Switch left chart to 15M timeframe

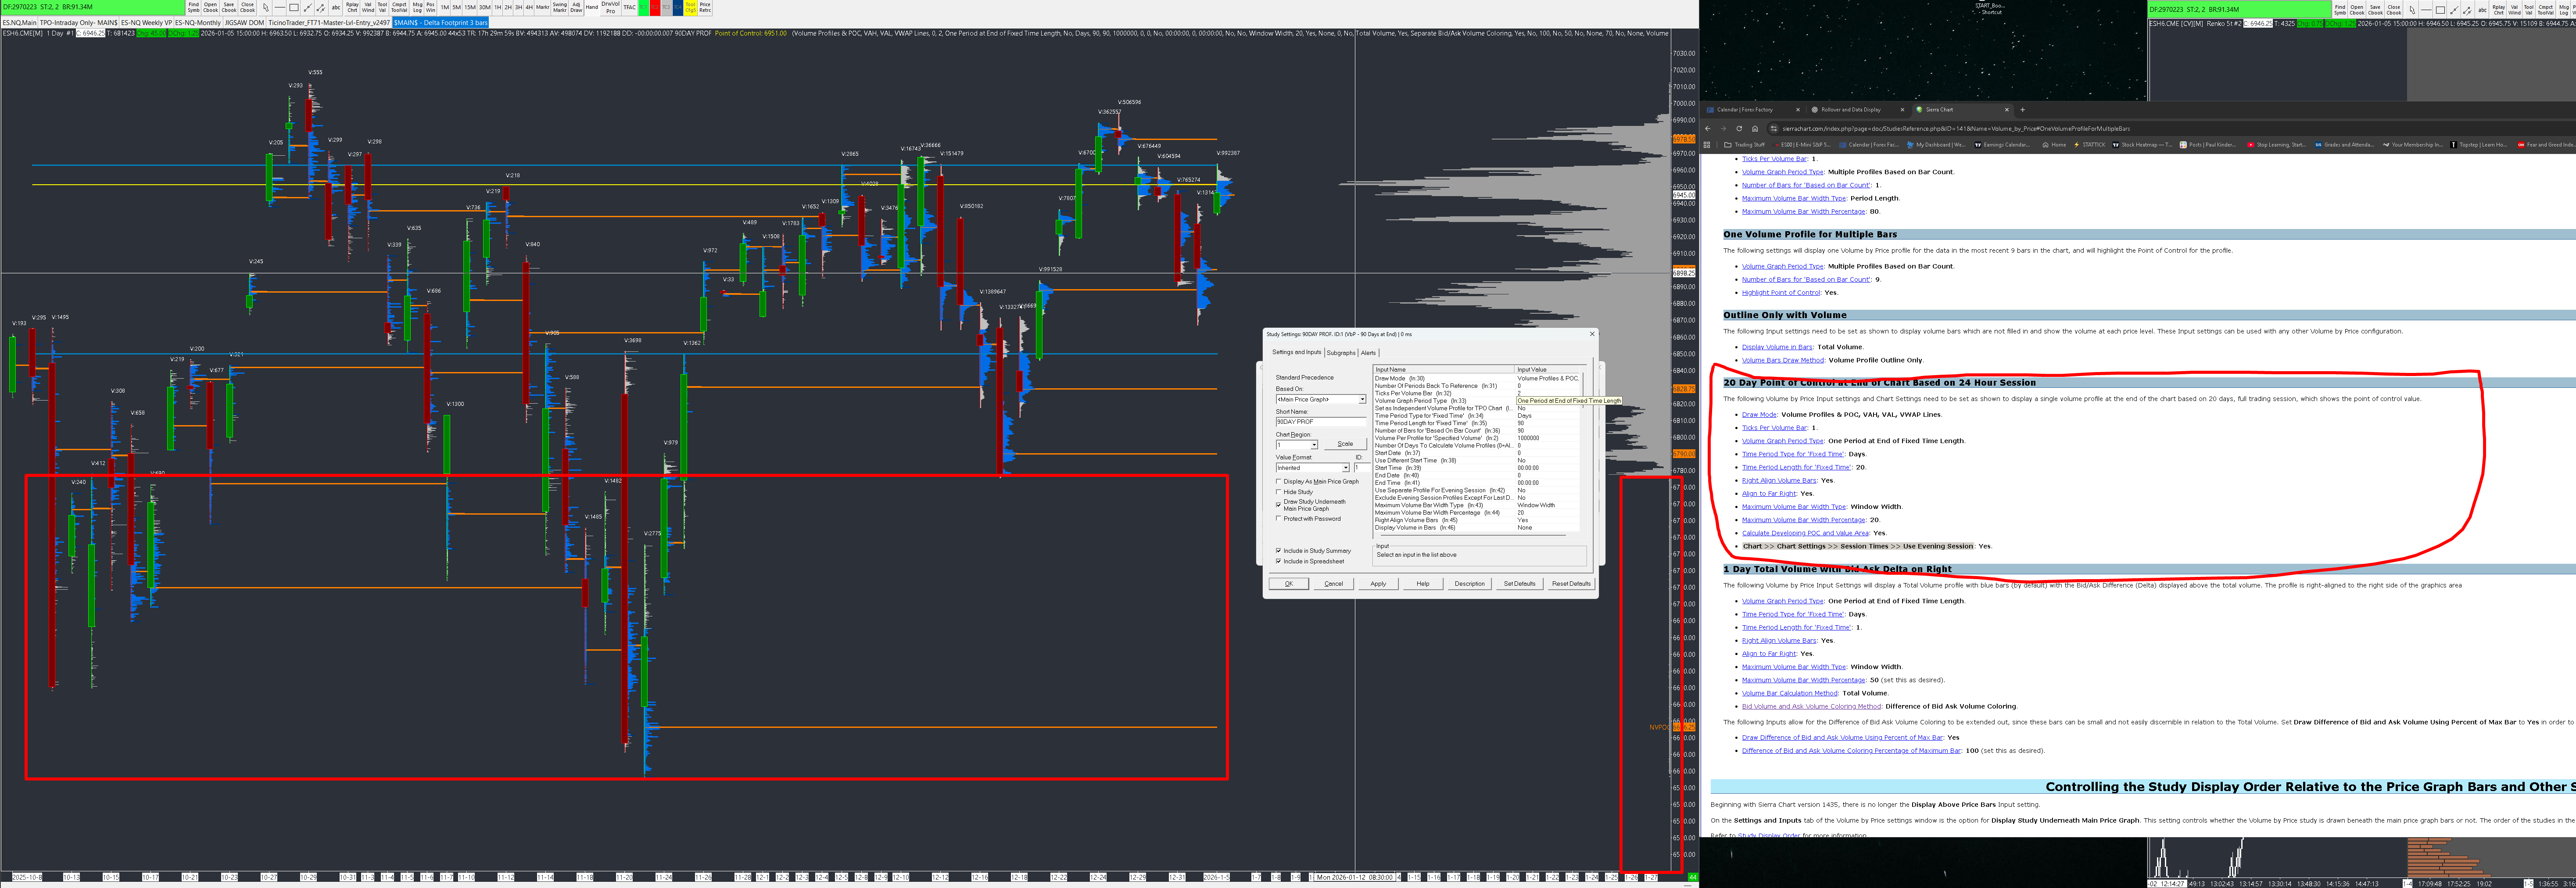[470, 7]
